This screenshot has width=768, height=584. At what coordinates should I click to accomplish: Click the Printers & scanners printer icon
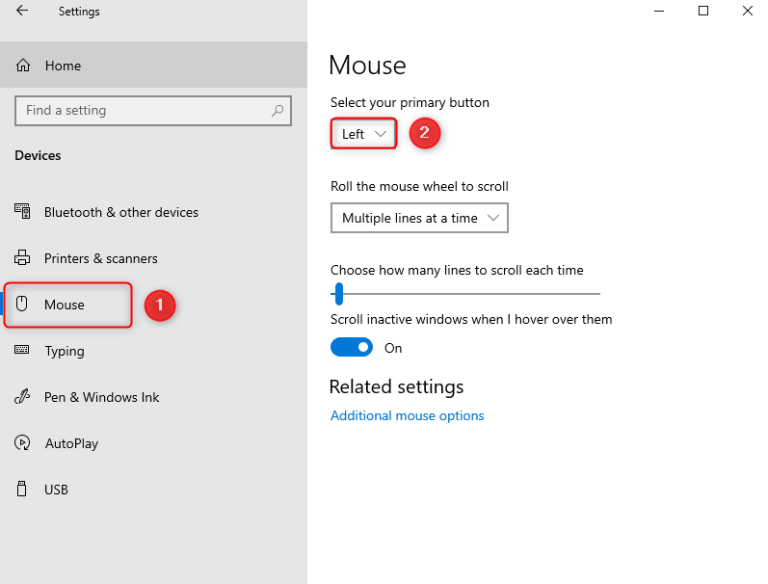point(23,258)
